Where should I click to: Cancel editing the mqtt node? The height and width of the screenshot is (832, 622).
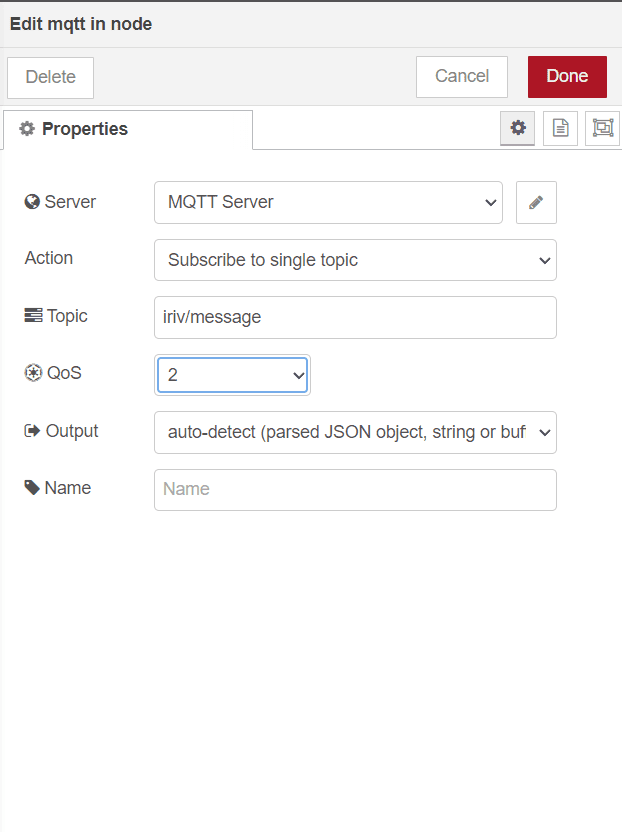pyautogui.click(x=462, y=76)
